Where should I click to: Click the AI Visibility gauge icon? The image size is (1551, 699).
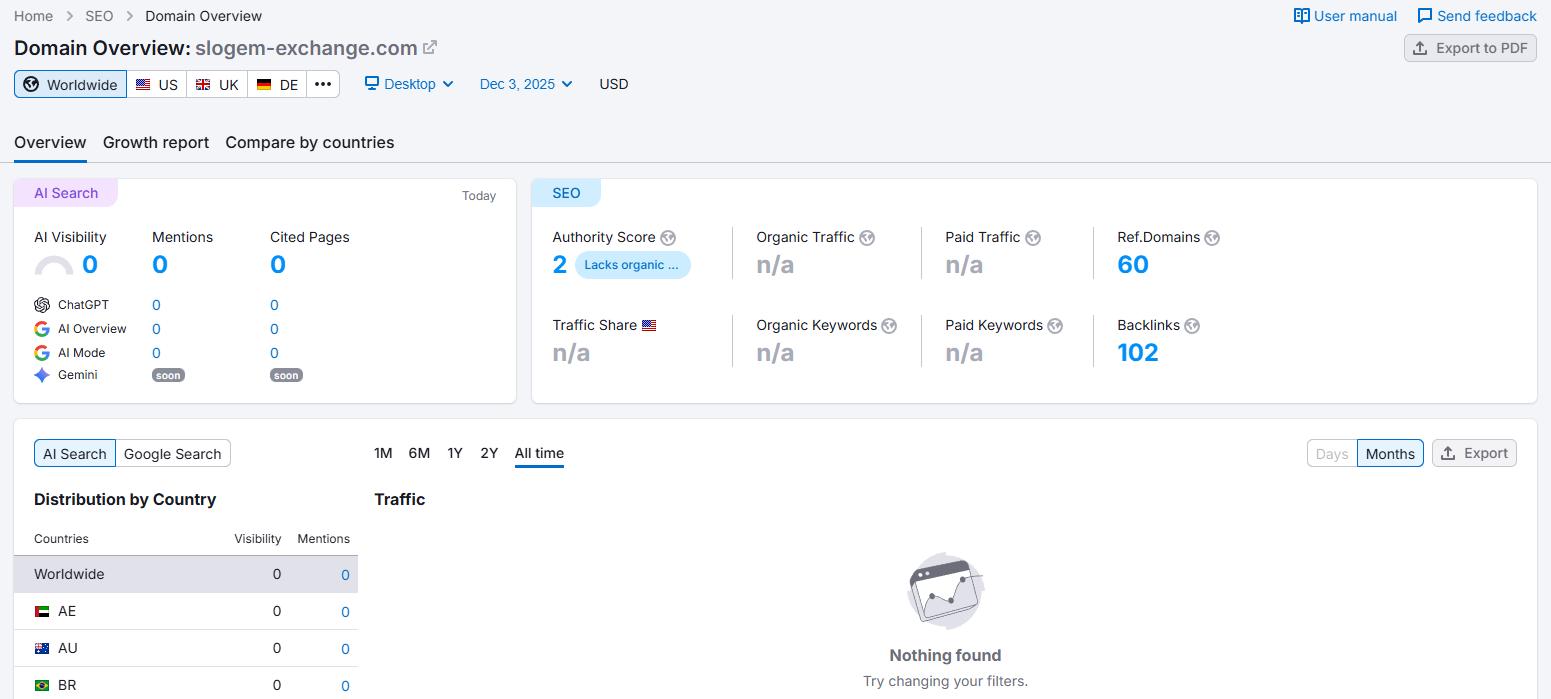pos(54,266)
